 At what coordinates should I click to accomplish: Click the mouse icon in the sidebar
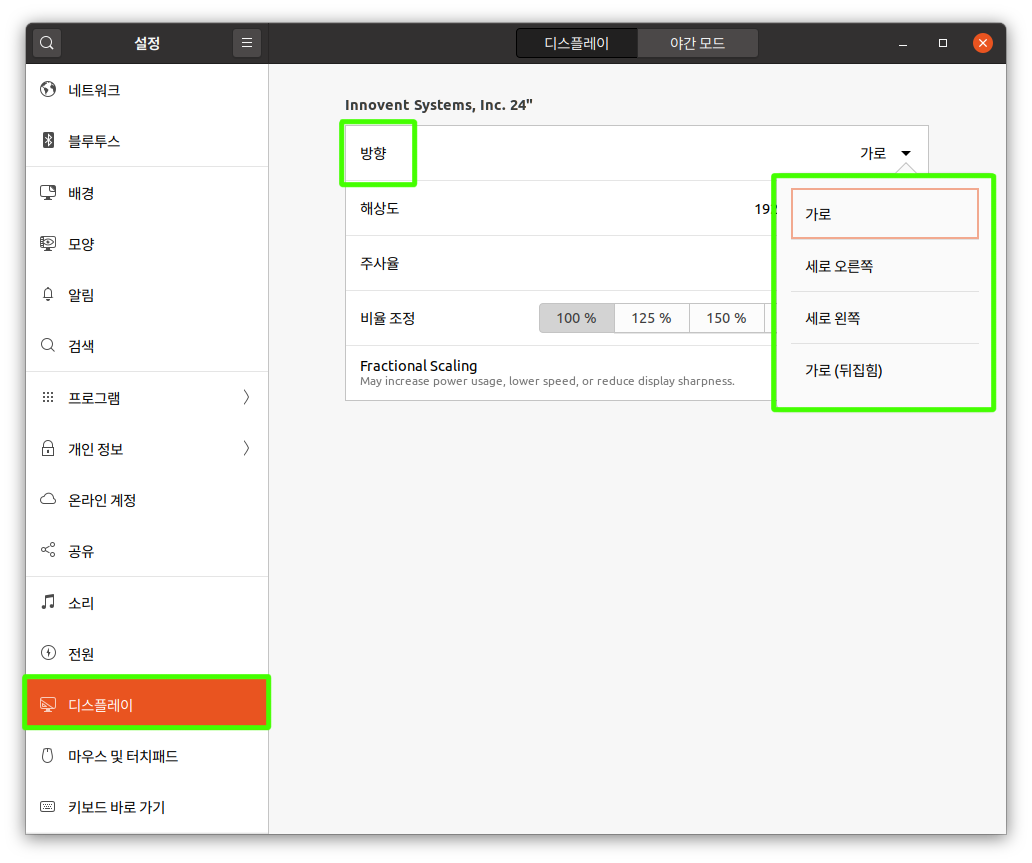pos(47,755)
